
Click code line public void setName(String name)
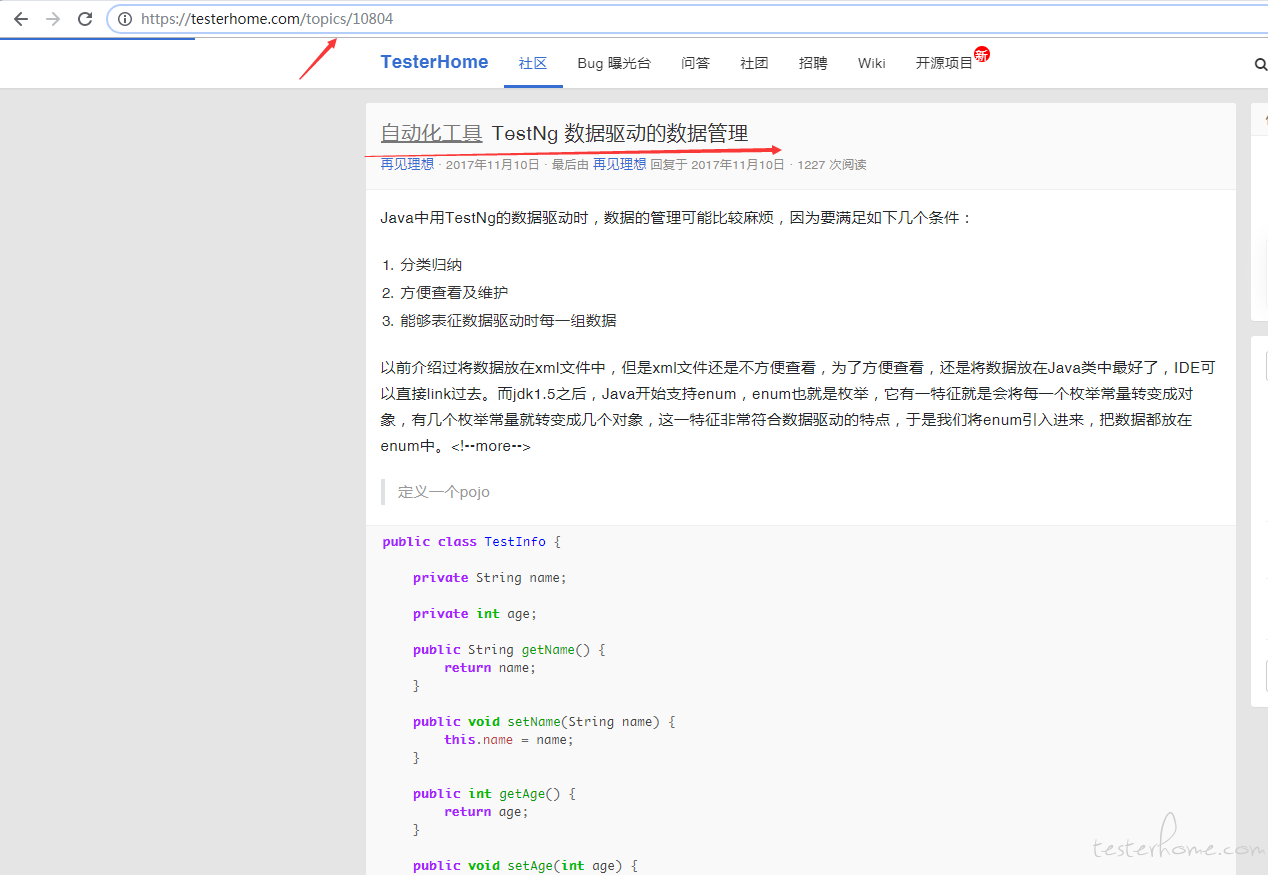[x=544, y=722]
